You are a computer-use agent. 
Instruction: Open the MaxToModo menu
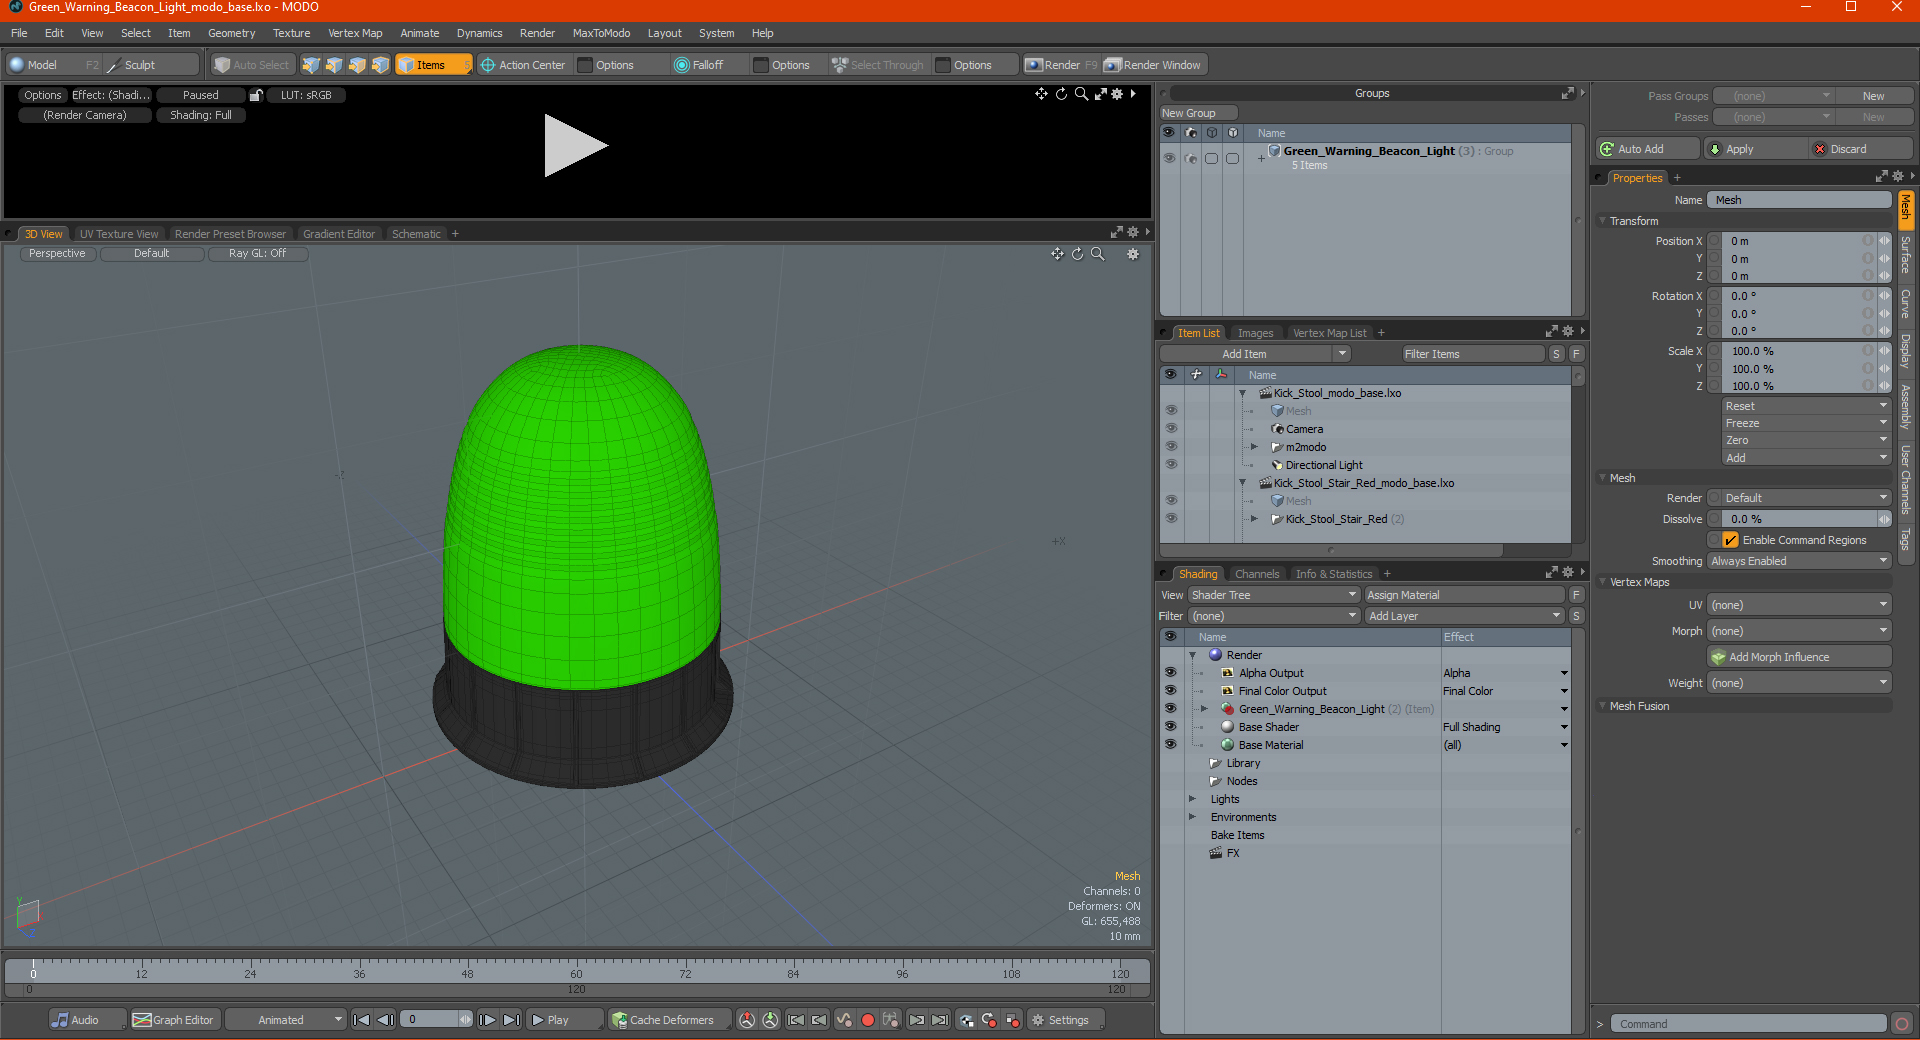[601, 33]
